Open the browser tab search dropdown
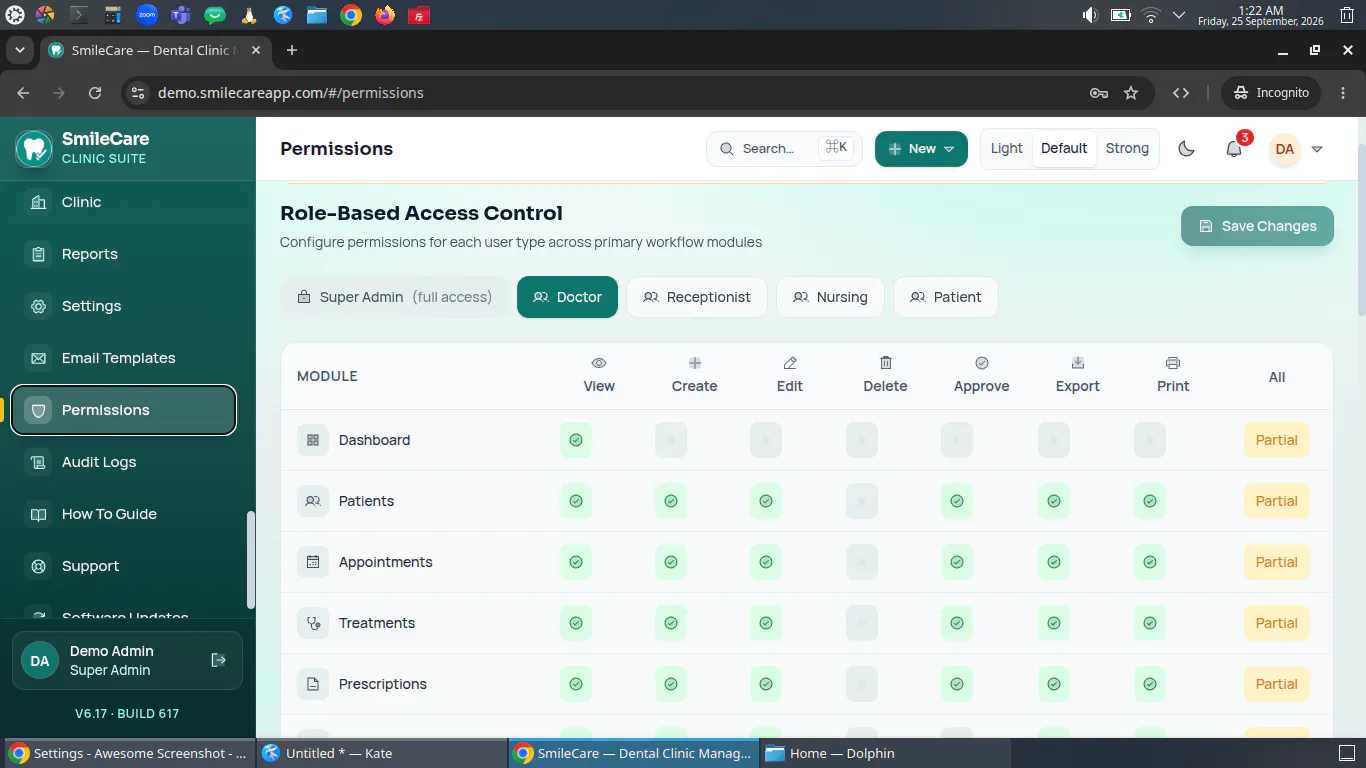 pyautogui.click(x=20, y=50)
